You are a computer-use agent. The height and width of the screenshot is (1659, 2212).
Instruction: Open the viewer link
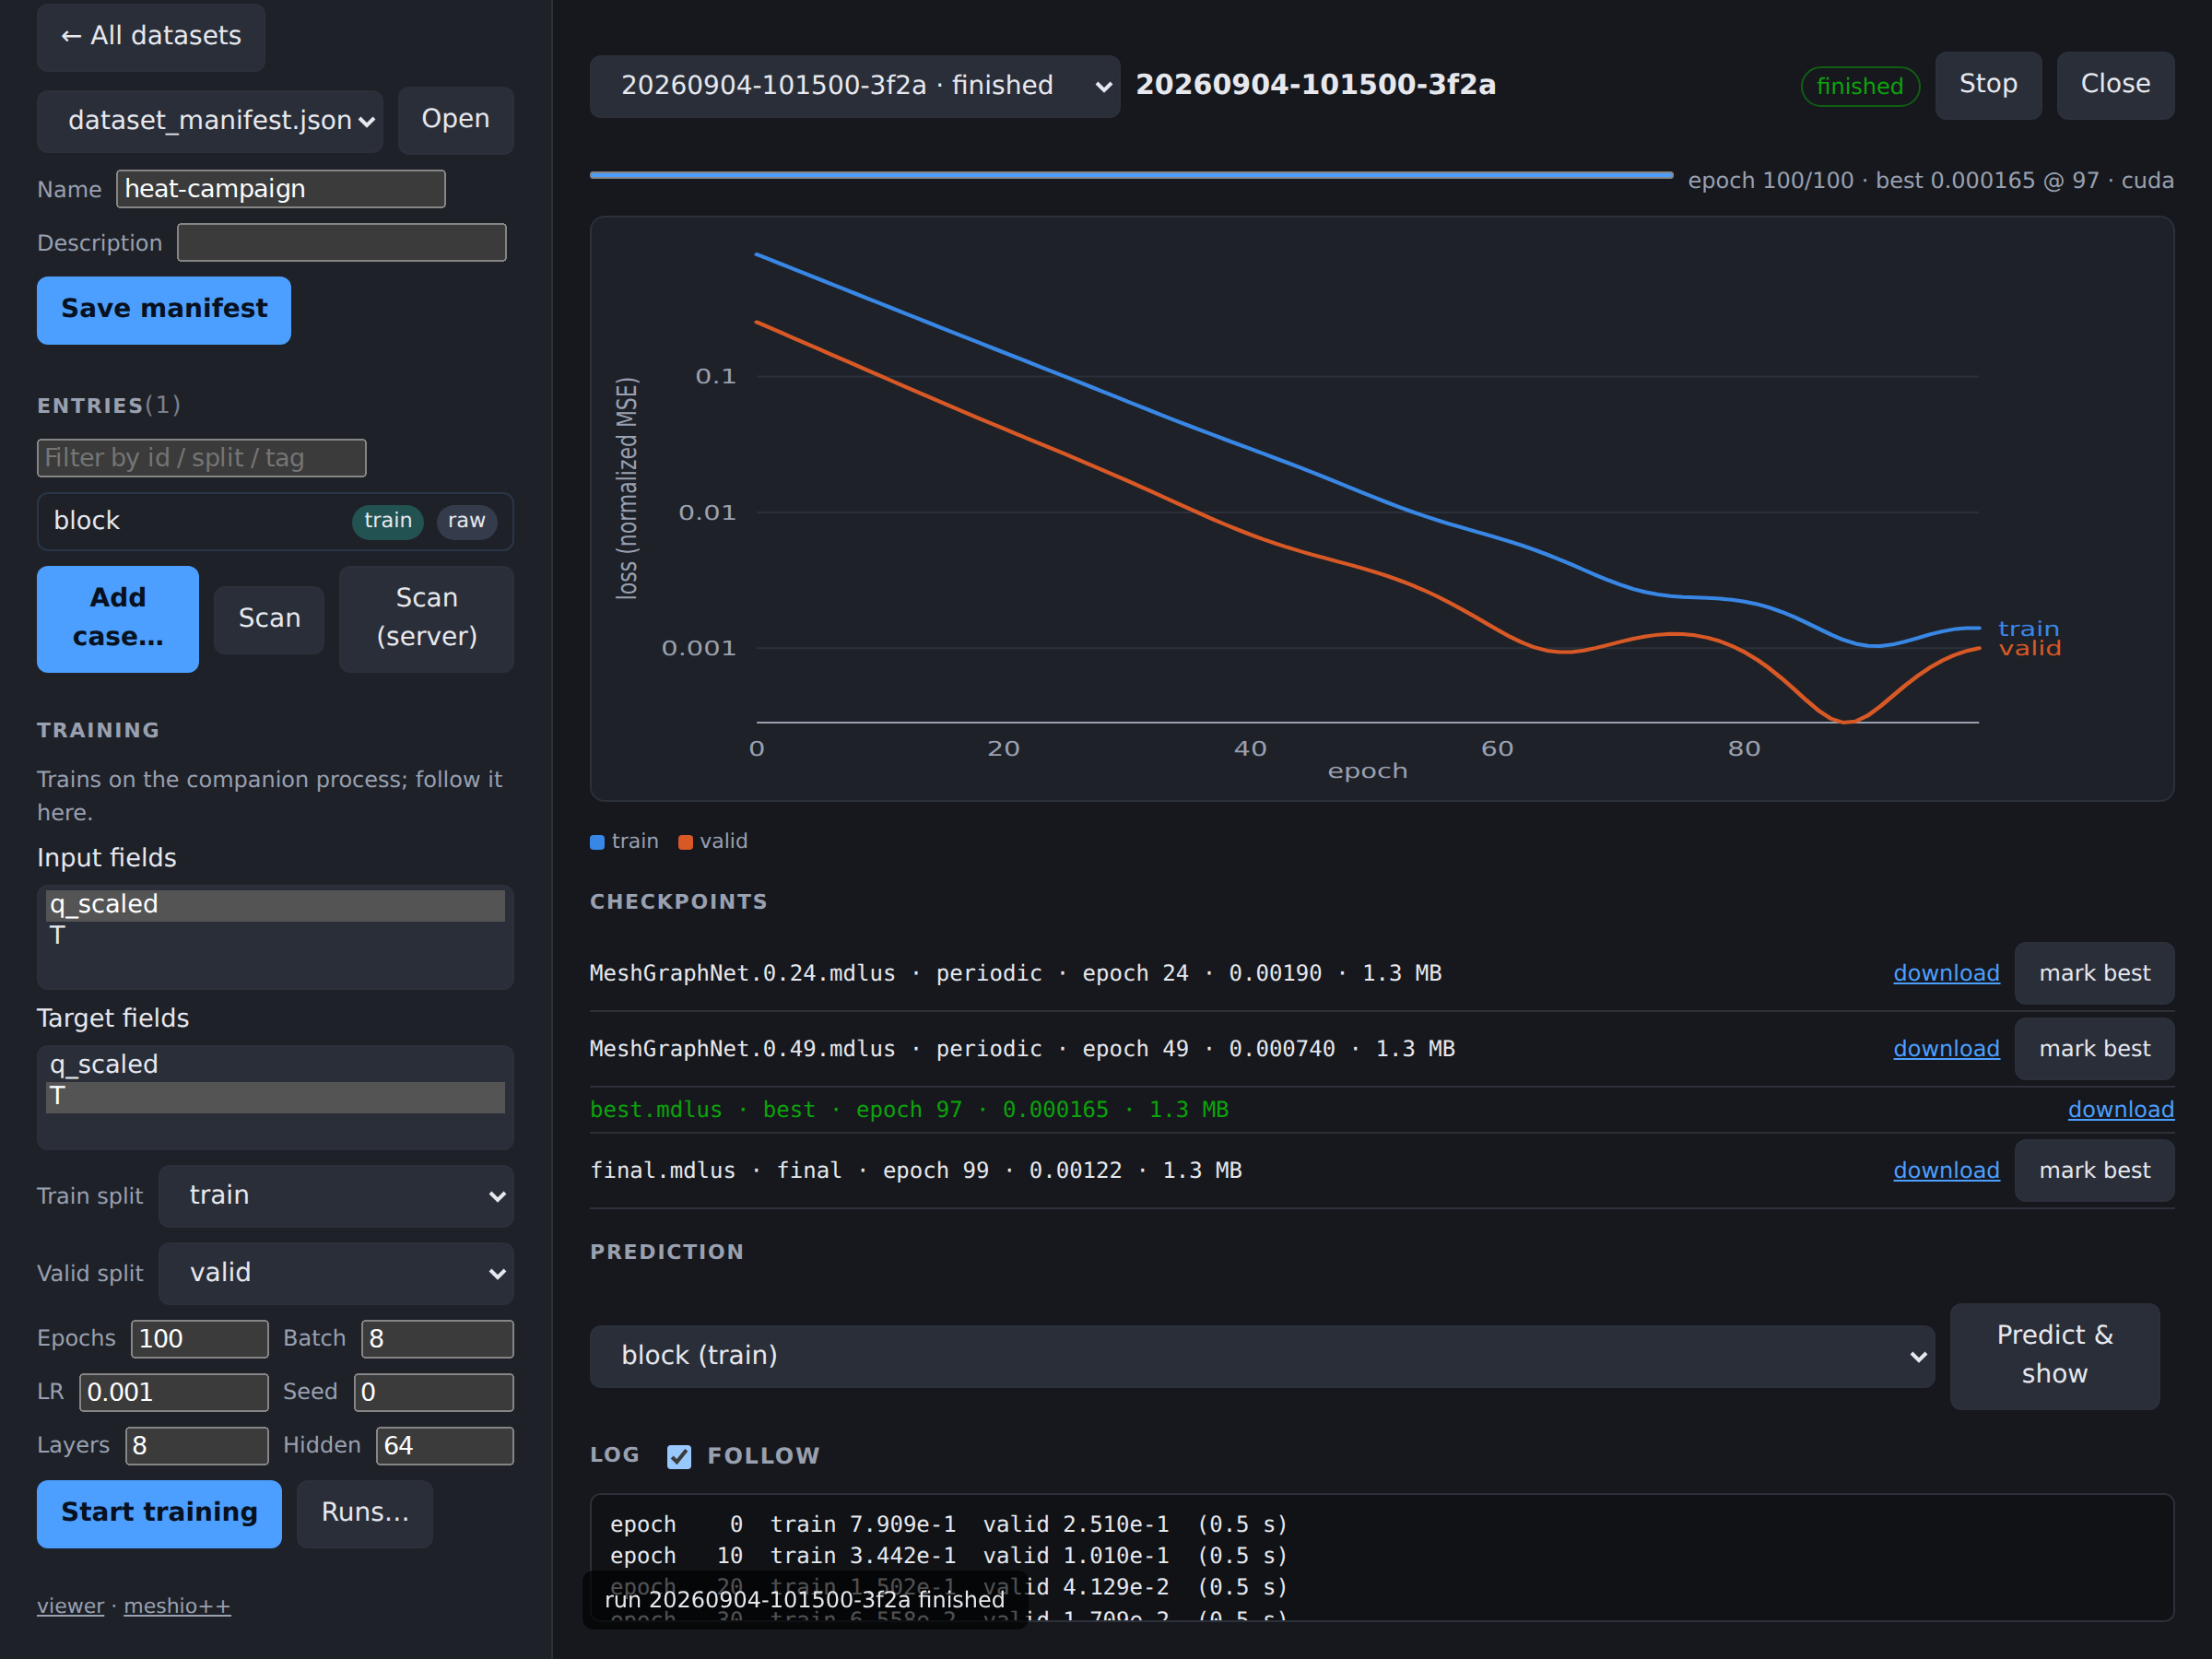[x=70, y=1607]
